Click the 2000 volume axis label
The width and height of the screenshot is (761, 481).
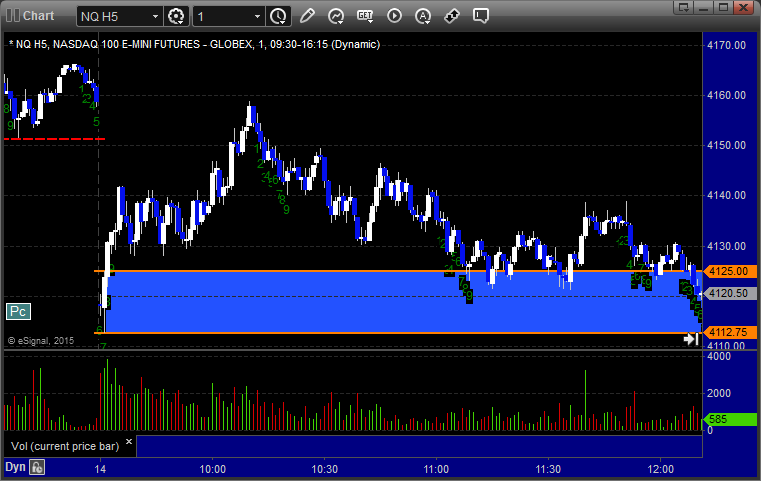pyautogui.click(x=719, y=393)
